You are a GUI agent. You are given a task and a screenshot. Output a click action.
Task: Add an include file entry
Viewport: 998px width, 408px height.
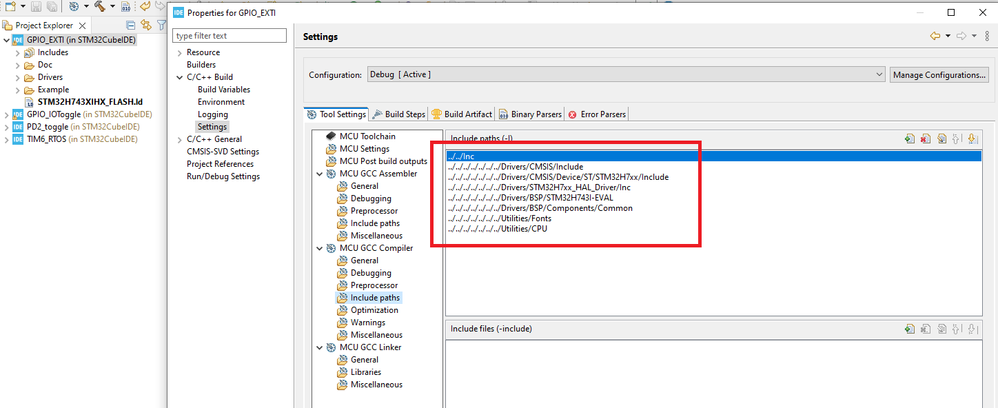click(910, 329)
